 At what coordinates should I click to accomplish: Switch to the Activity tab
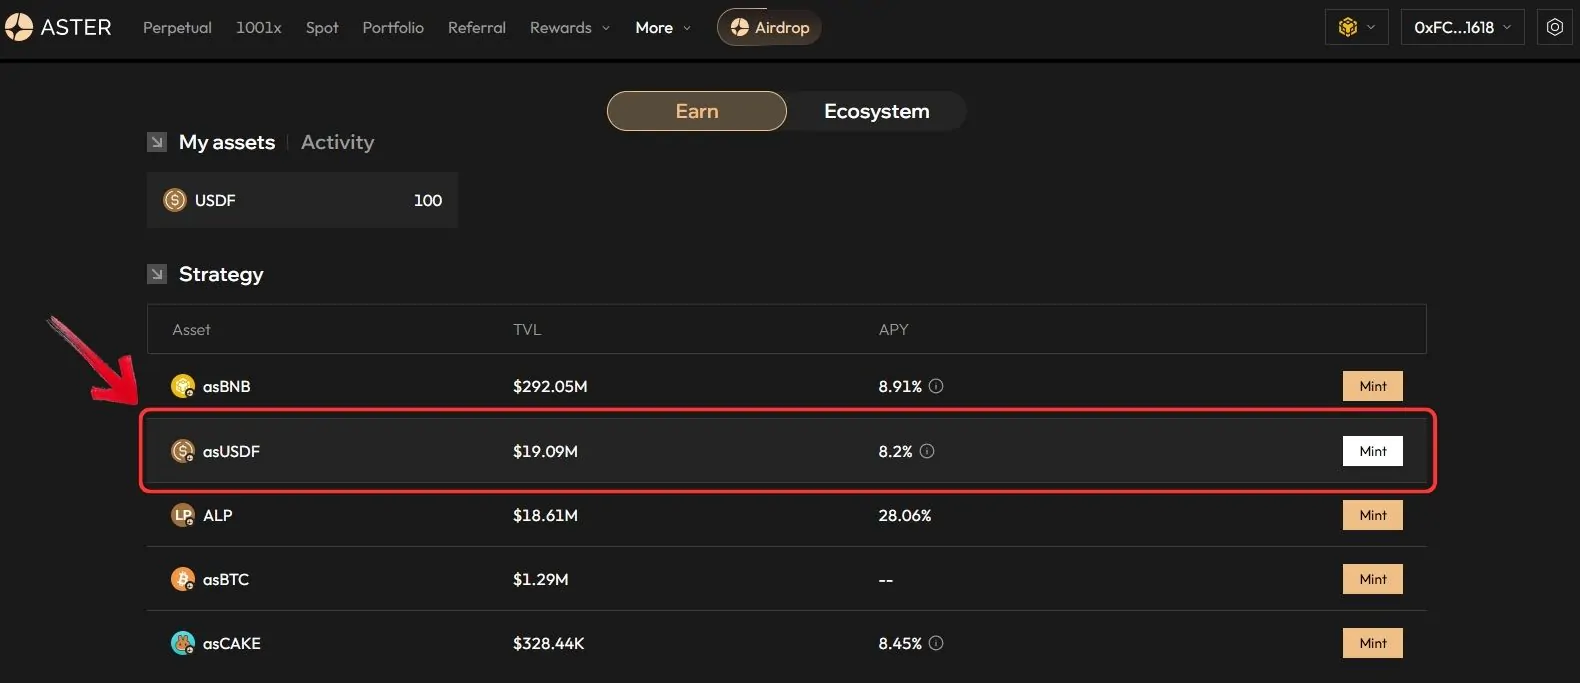pyautogui.click(x=338, y=142)
